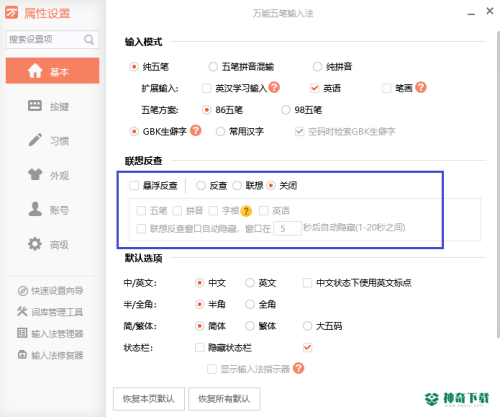Select the 反查 radio button
Viewport: 500px width, 417px height.
[201, 185]
